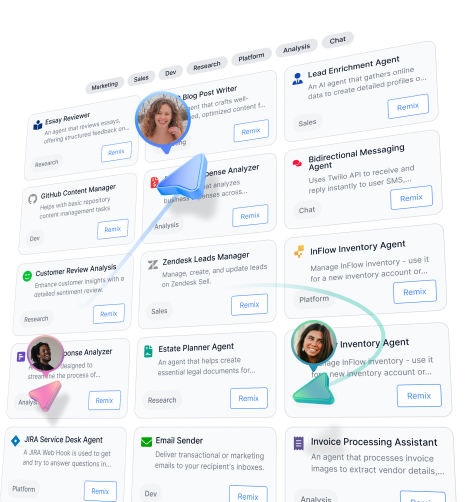Click the Estate Planner Agent document icon
The image size is (470, 502).
point(148,351)
